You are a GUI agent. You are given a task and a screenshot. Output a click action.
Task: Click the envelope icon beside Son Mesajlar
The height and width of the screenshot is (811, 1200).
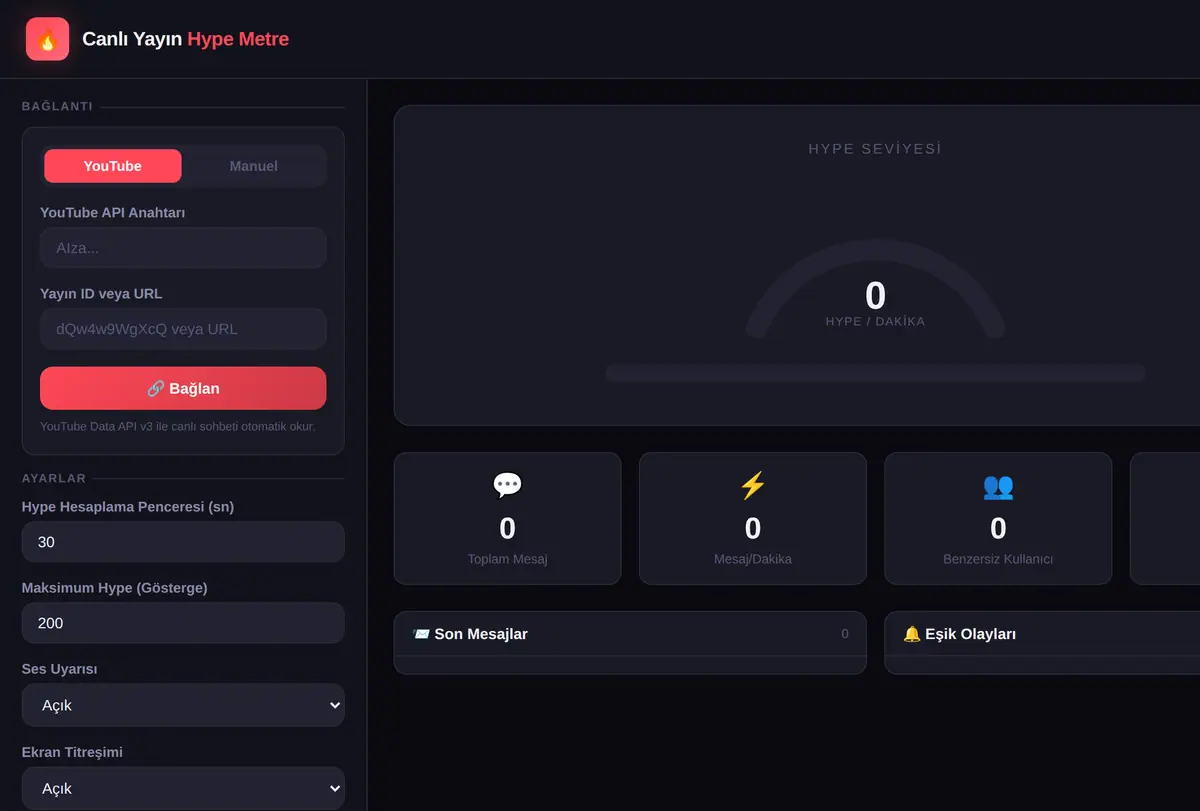(421, 634)
